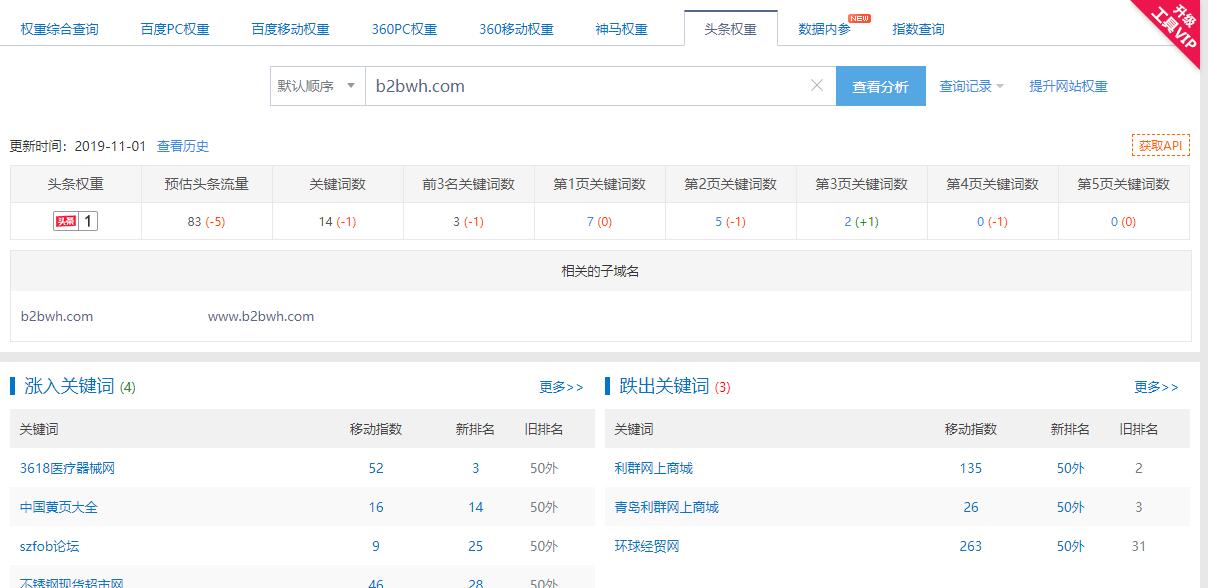Clear the domain search field with X
1208x588 pixels.
coord(816,86)
